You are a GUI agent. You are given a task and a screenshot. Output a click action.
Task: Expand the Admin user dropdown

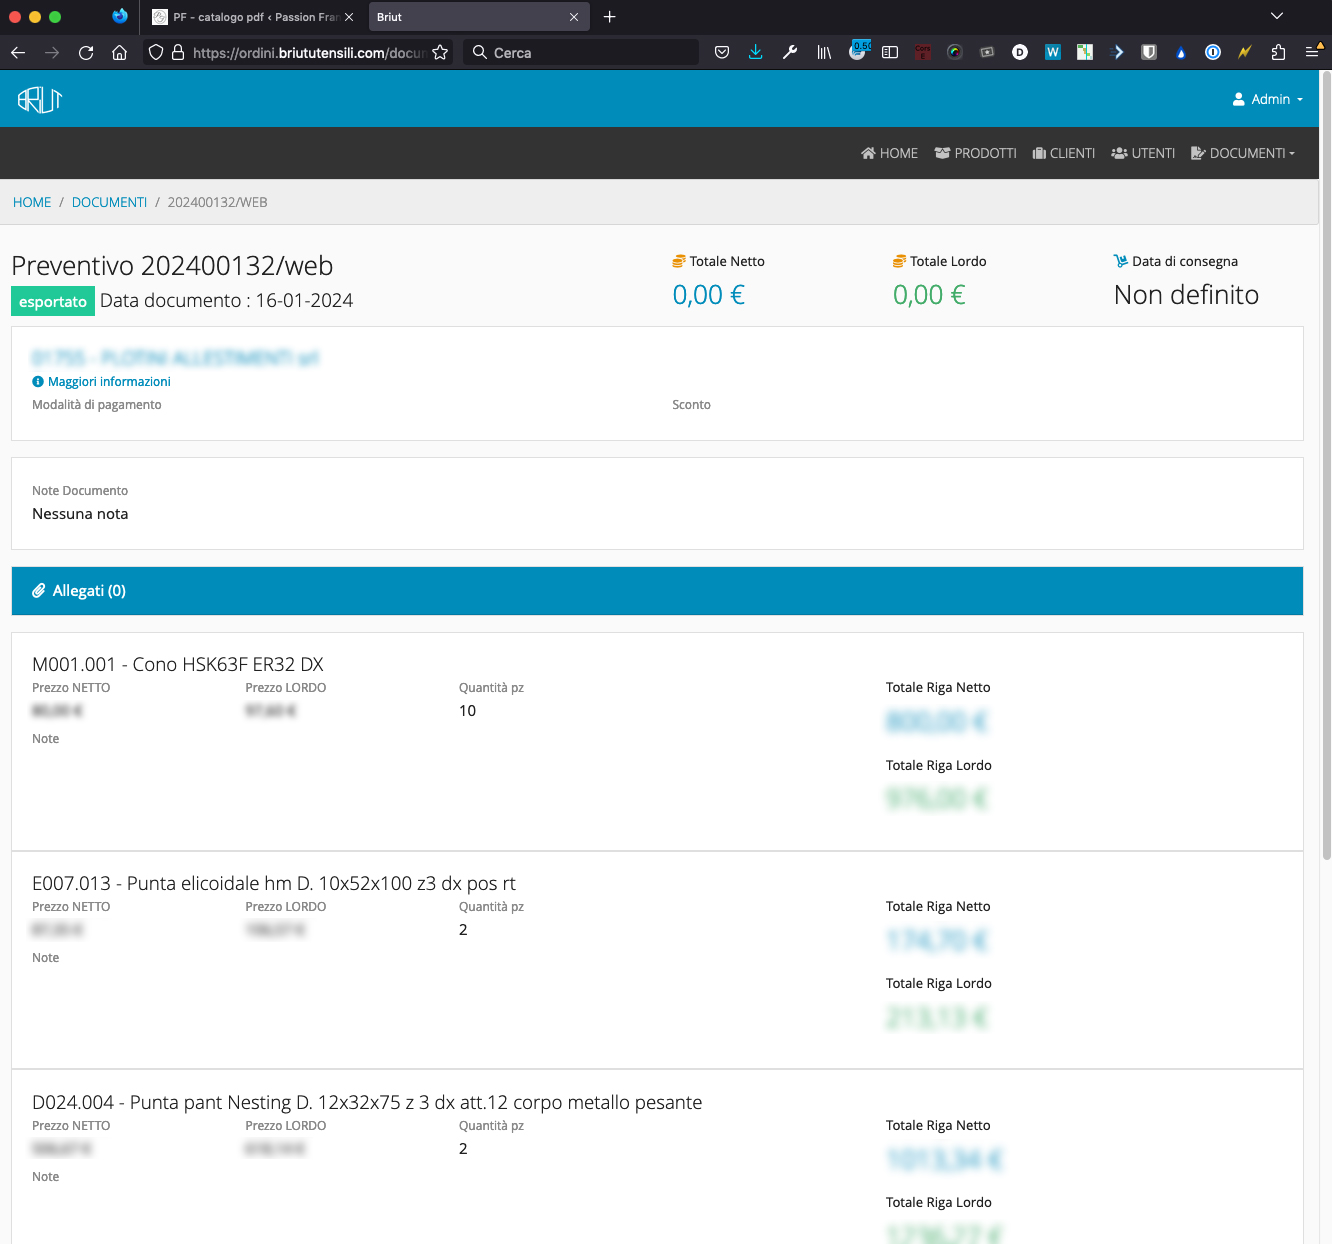point(1268,99)
